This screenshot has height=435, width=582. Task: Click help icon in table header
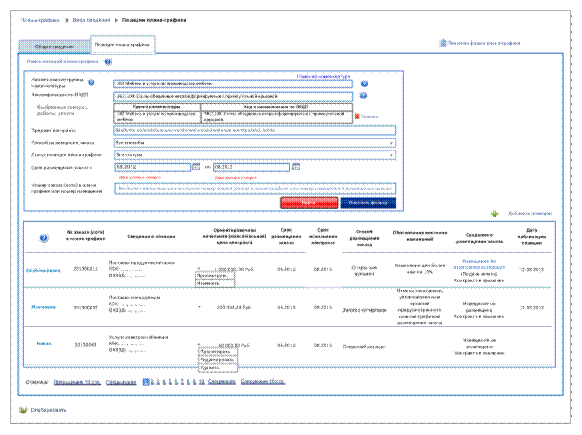44,238
